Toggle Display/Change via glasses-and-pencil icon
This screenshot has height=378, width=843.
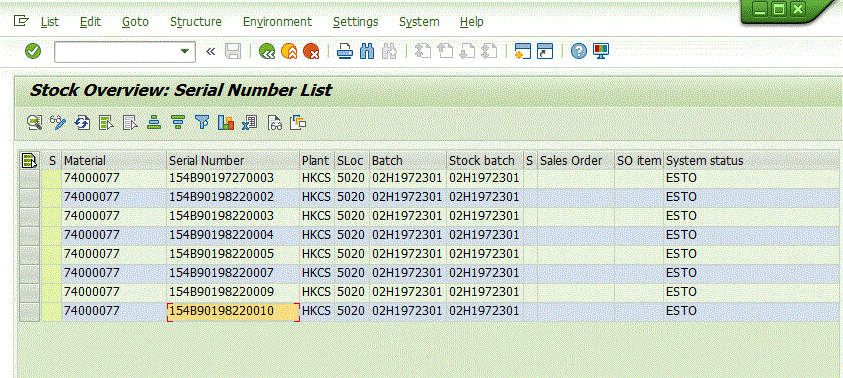click(58, 123)
